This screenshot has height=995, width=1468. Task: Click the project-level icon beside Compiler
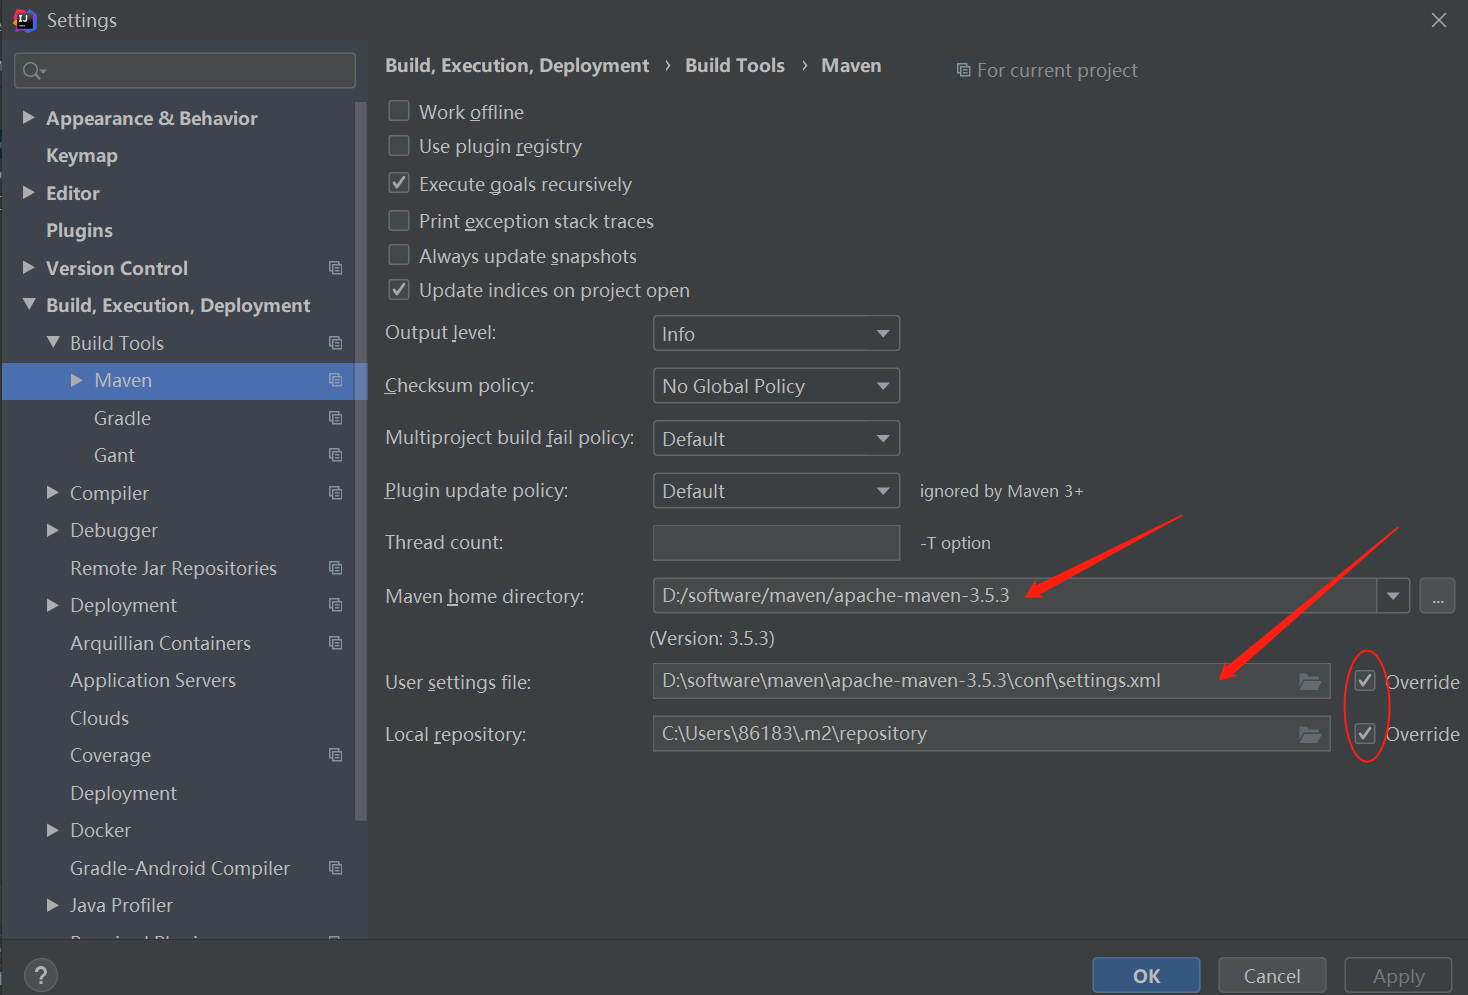pyautogui.click(x=335, y=493)
